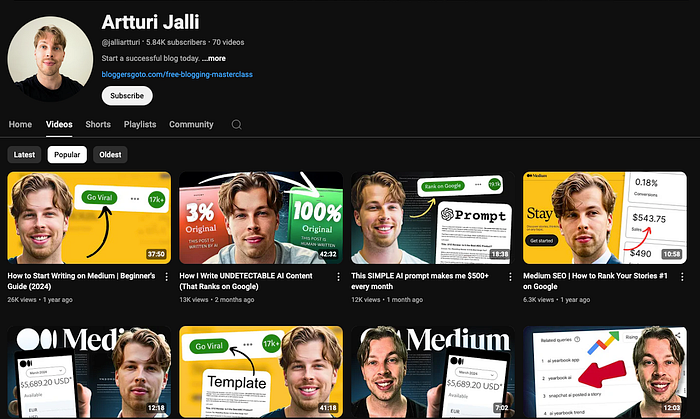Play the 42:32 3% vs 100% Original thumbnail
This screenshot has height=419, width=700.
click(261, 218)
